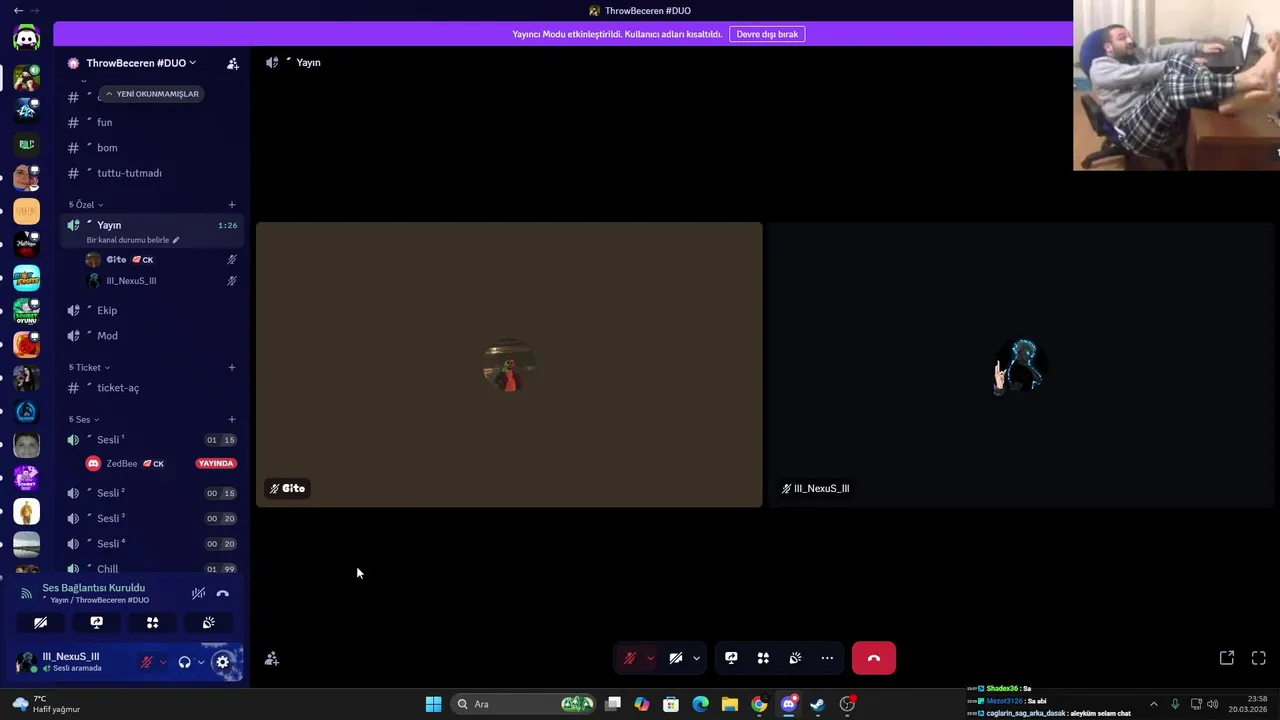Screen dimensions: 1280x720
Task: Join the Sesli 1 voice channel
Action: [x=152, y=440]
